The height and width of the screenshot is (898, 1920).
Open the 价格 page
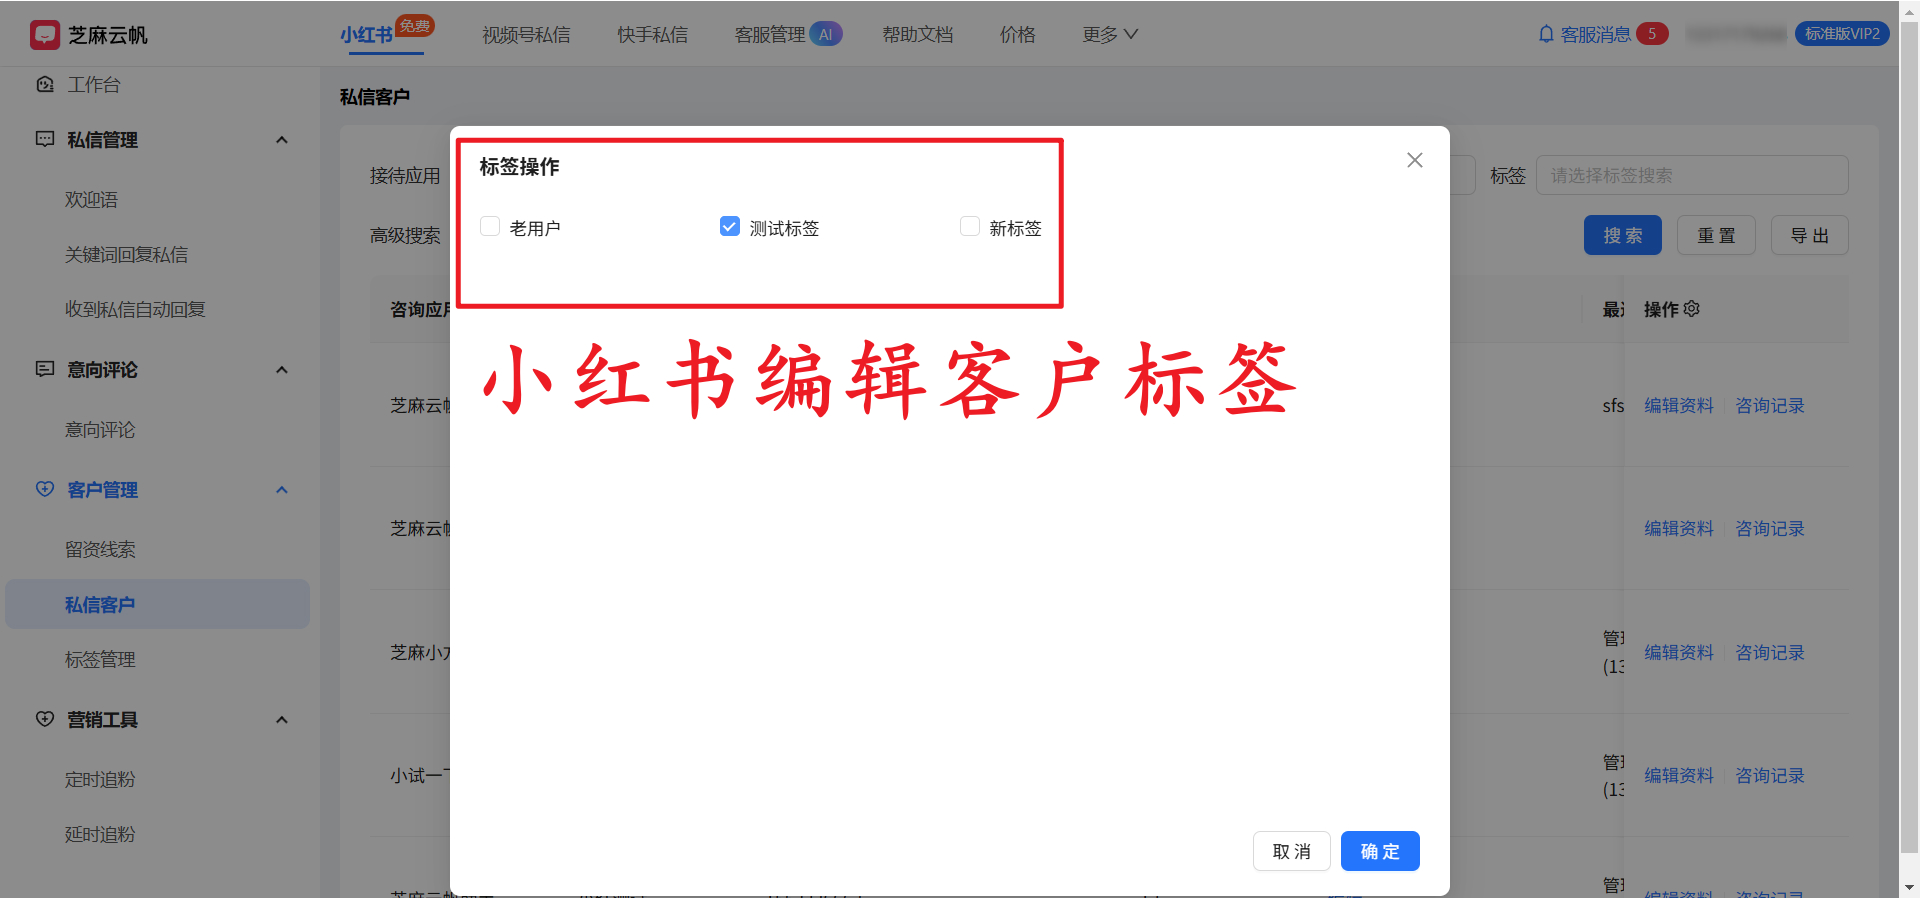[1018, 35]
